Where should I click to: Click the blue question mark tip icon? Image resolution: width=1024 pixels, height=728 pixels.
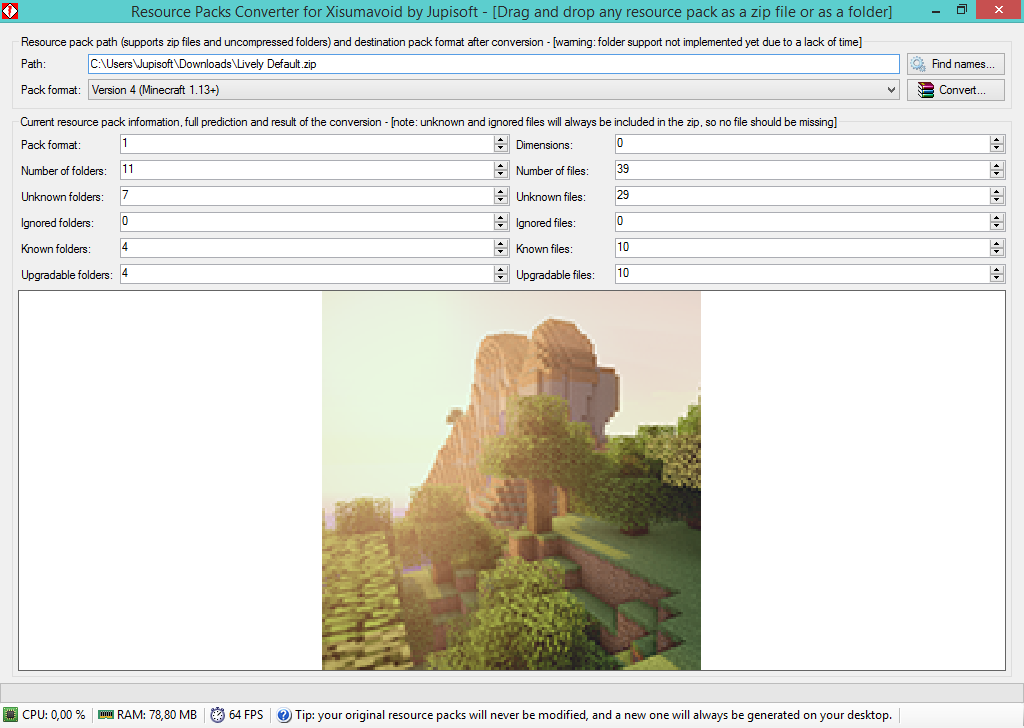click(284, 715)
